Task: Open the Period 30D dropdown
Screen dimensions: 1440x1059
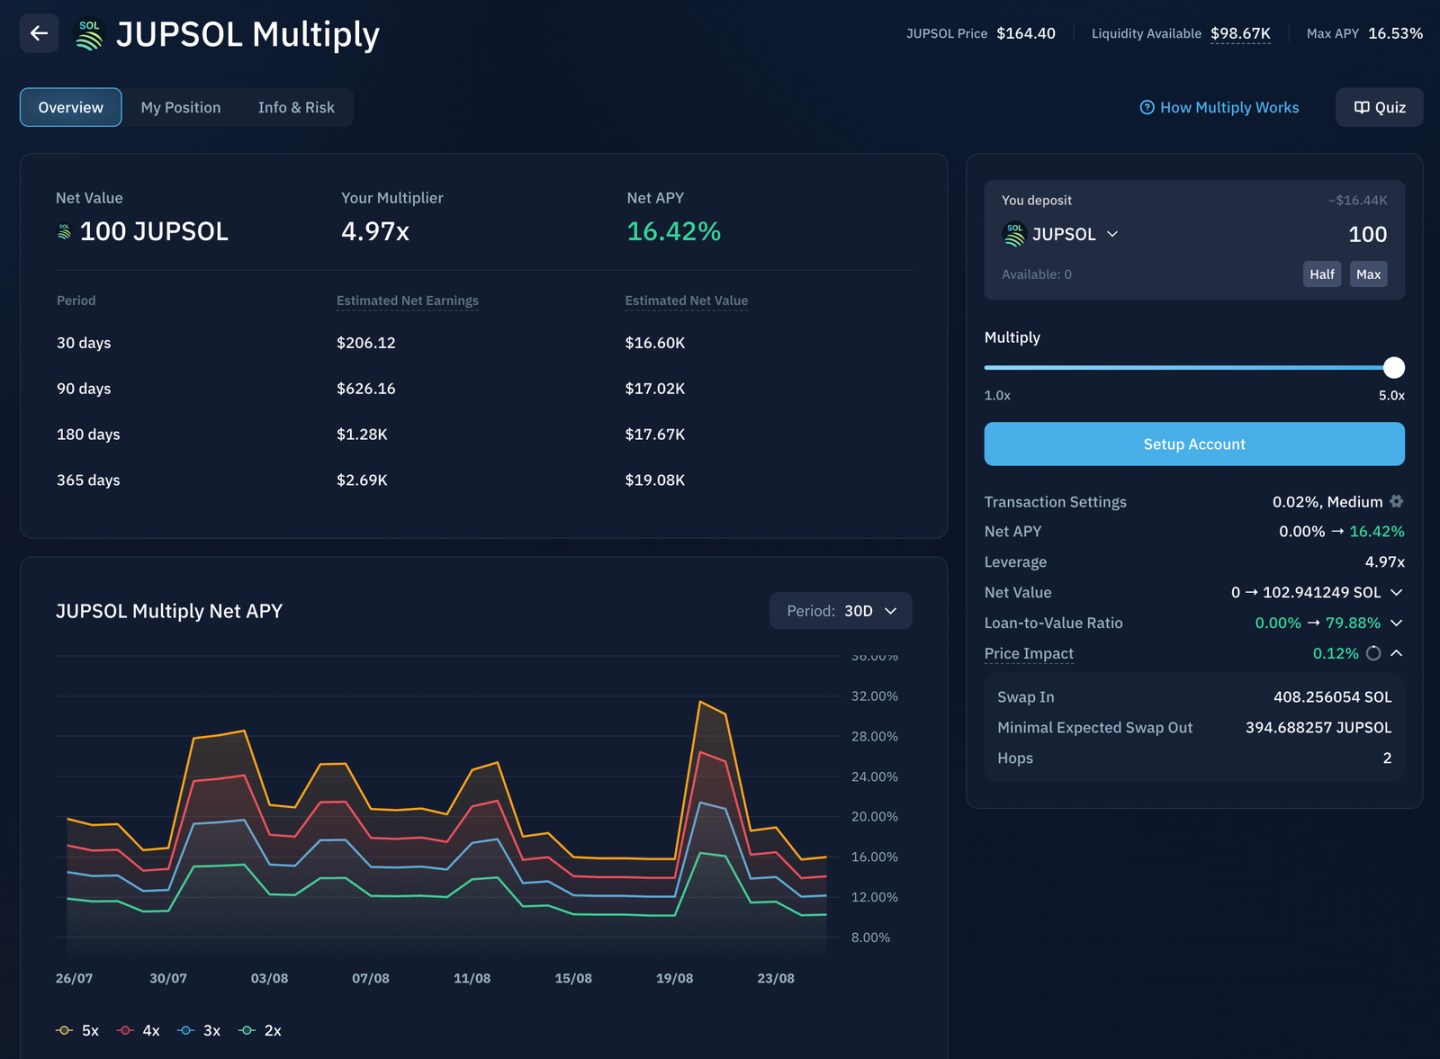Action: (x=840, y=611)
